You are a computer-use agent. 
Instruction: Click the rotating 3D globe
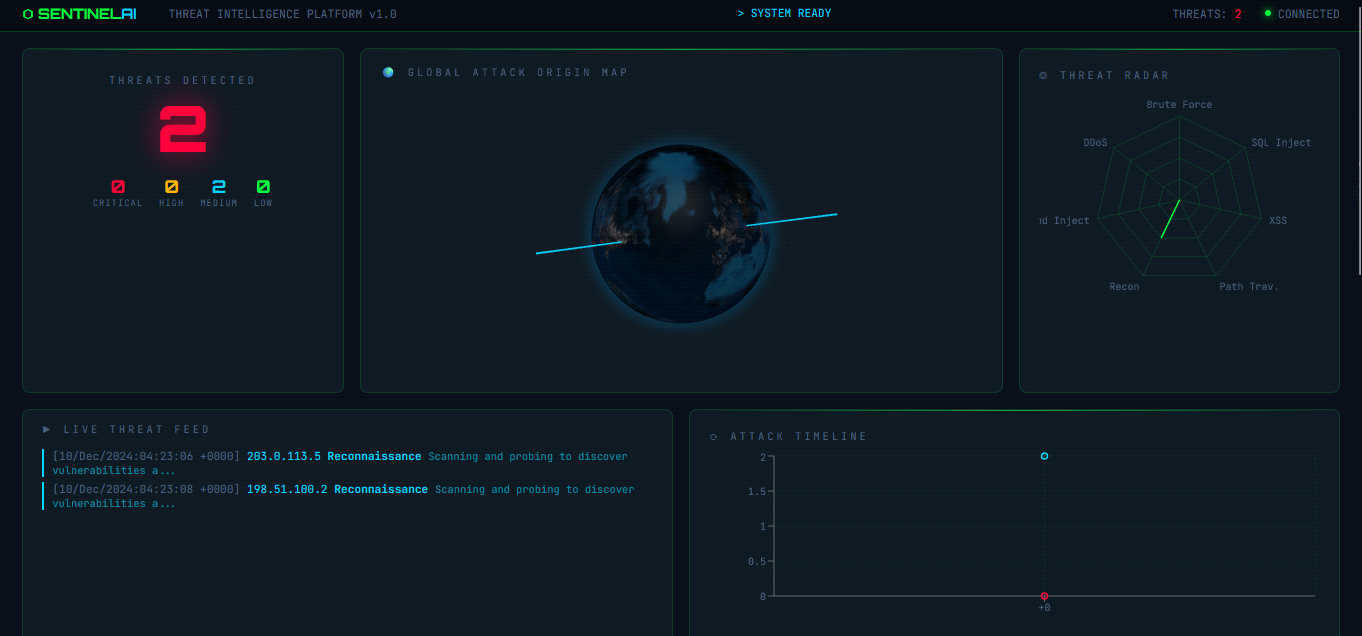(681, 232)
